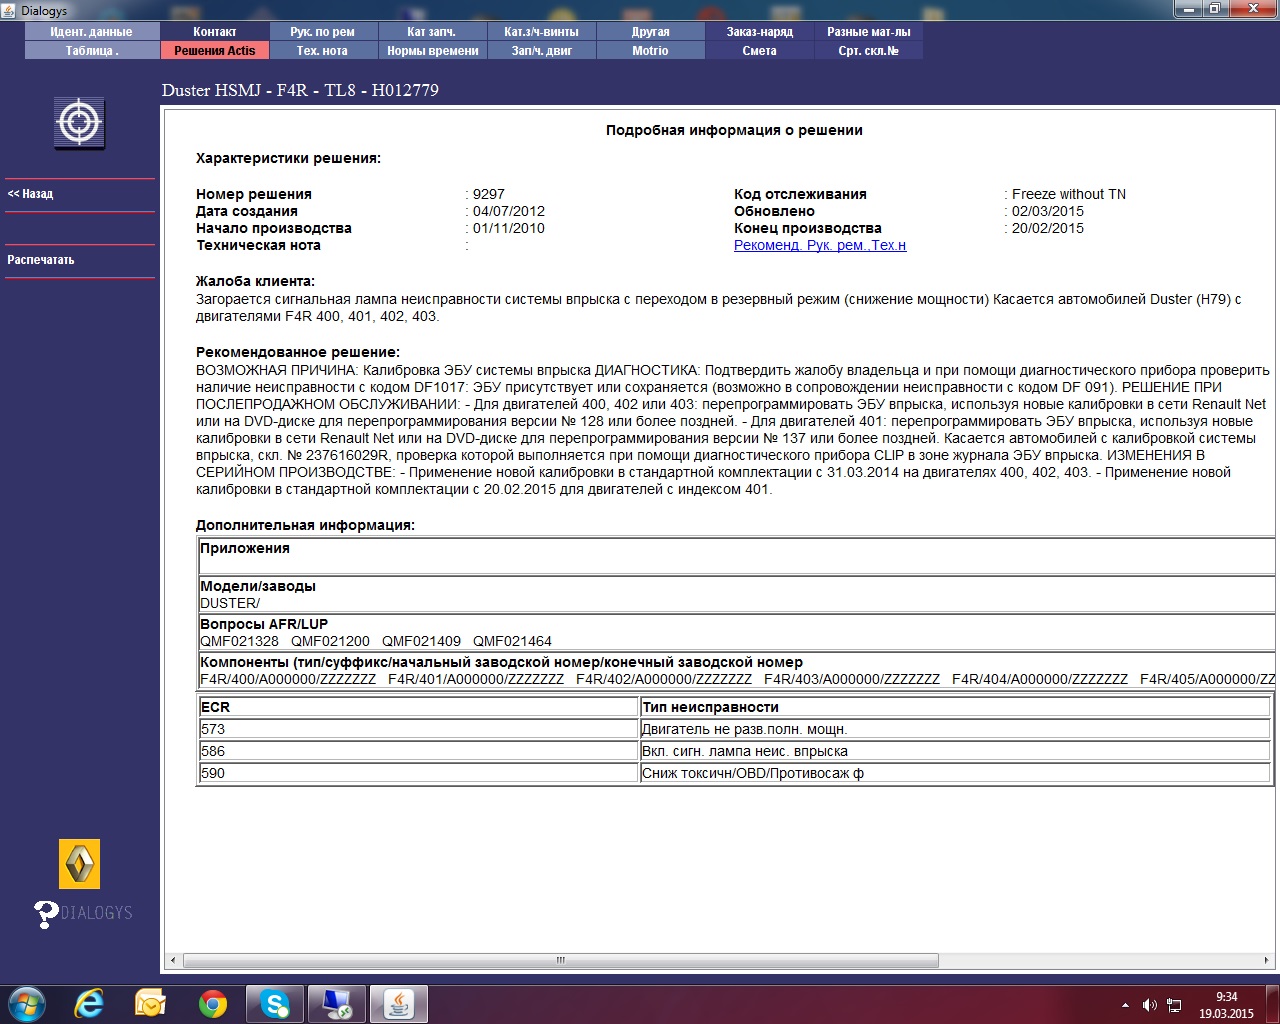Open Skype from the taskbar
1280x1024 pixels.
coord(274,1003)
